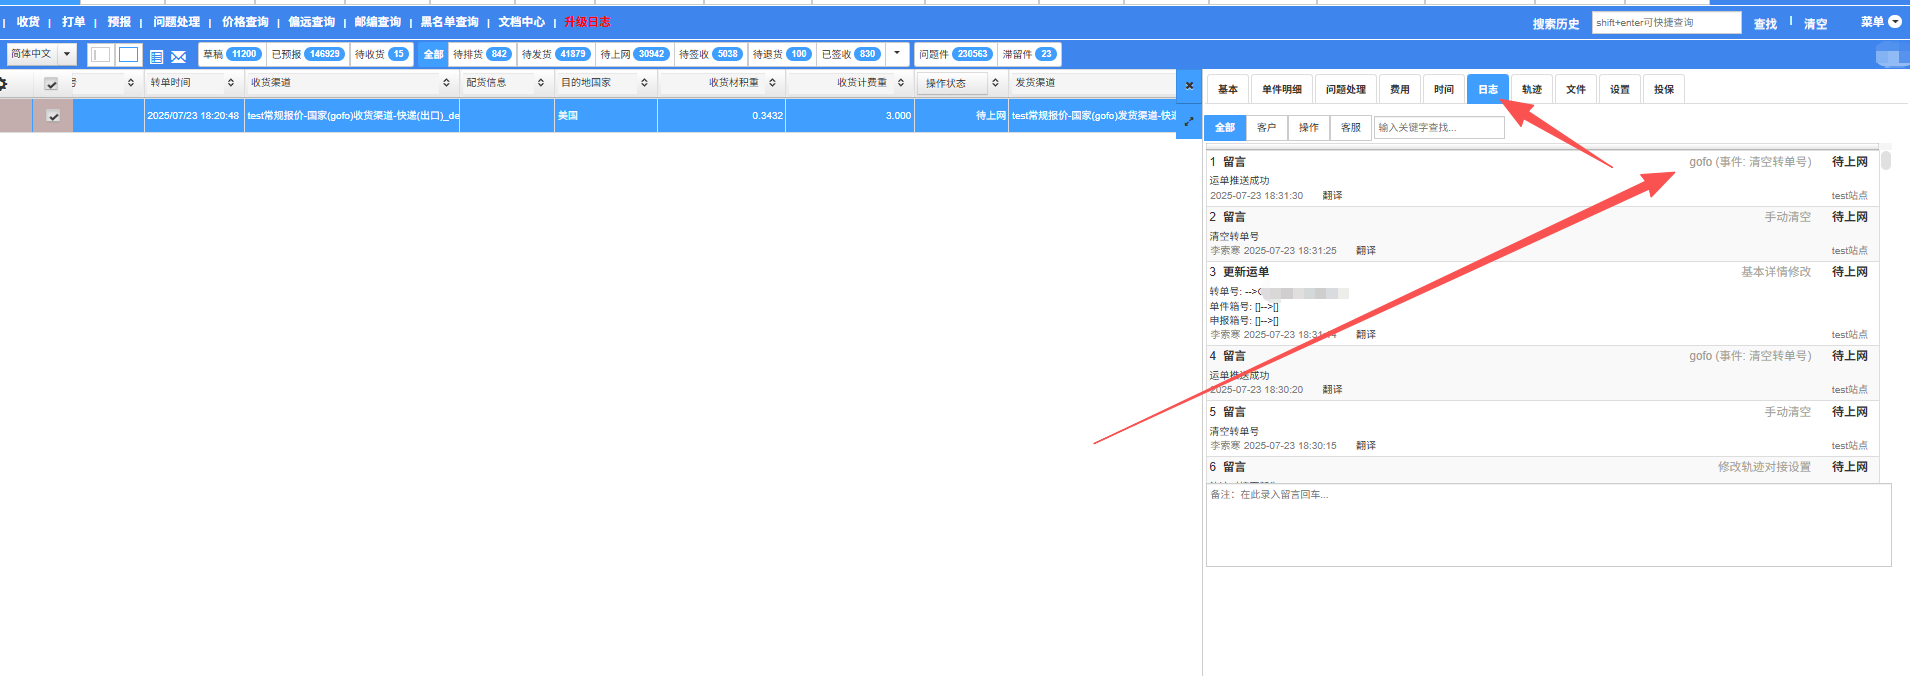This screenshot has width=1910, height=676.
Task: Filter by 待收货 15 status
Action: click(381, 54)
